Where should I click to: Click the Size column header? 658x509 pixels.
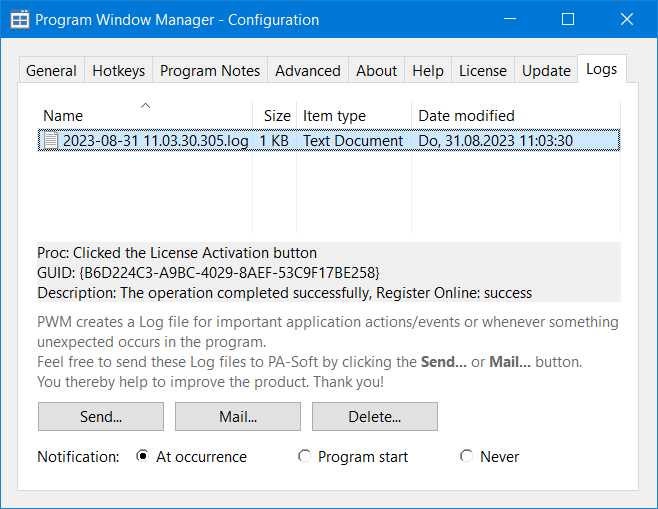[x=277, y=116]
